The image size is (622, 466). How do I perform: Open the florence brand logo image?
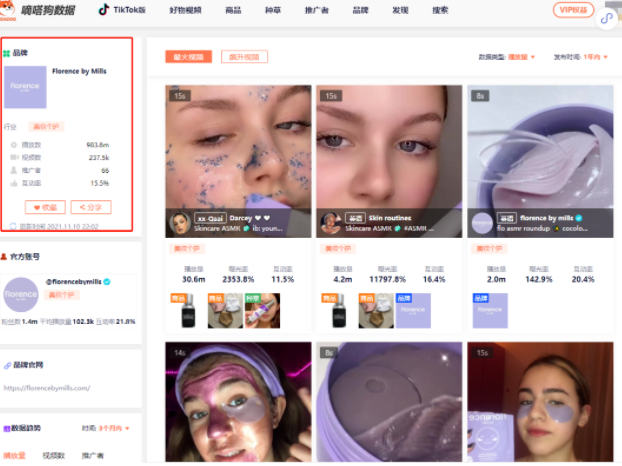tap(25, 87)
